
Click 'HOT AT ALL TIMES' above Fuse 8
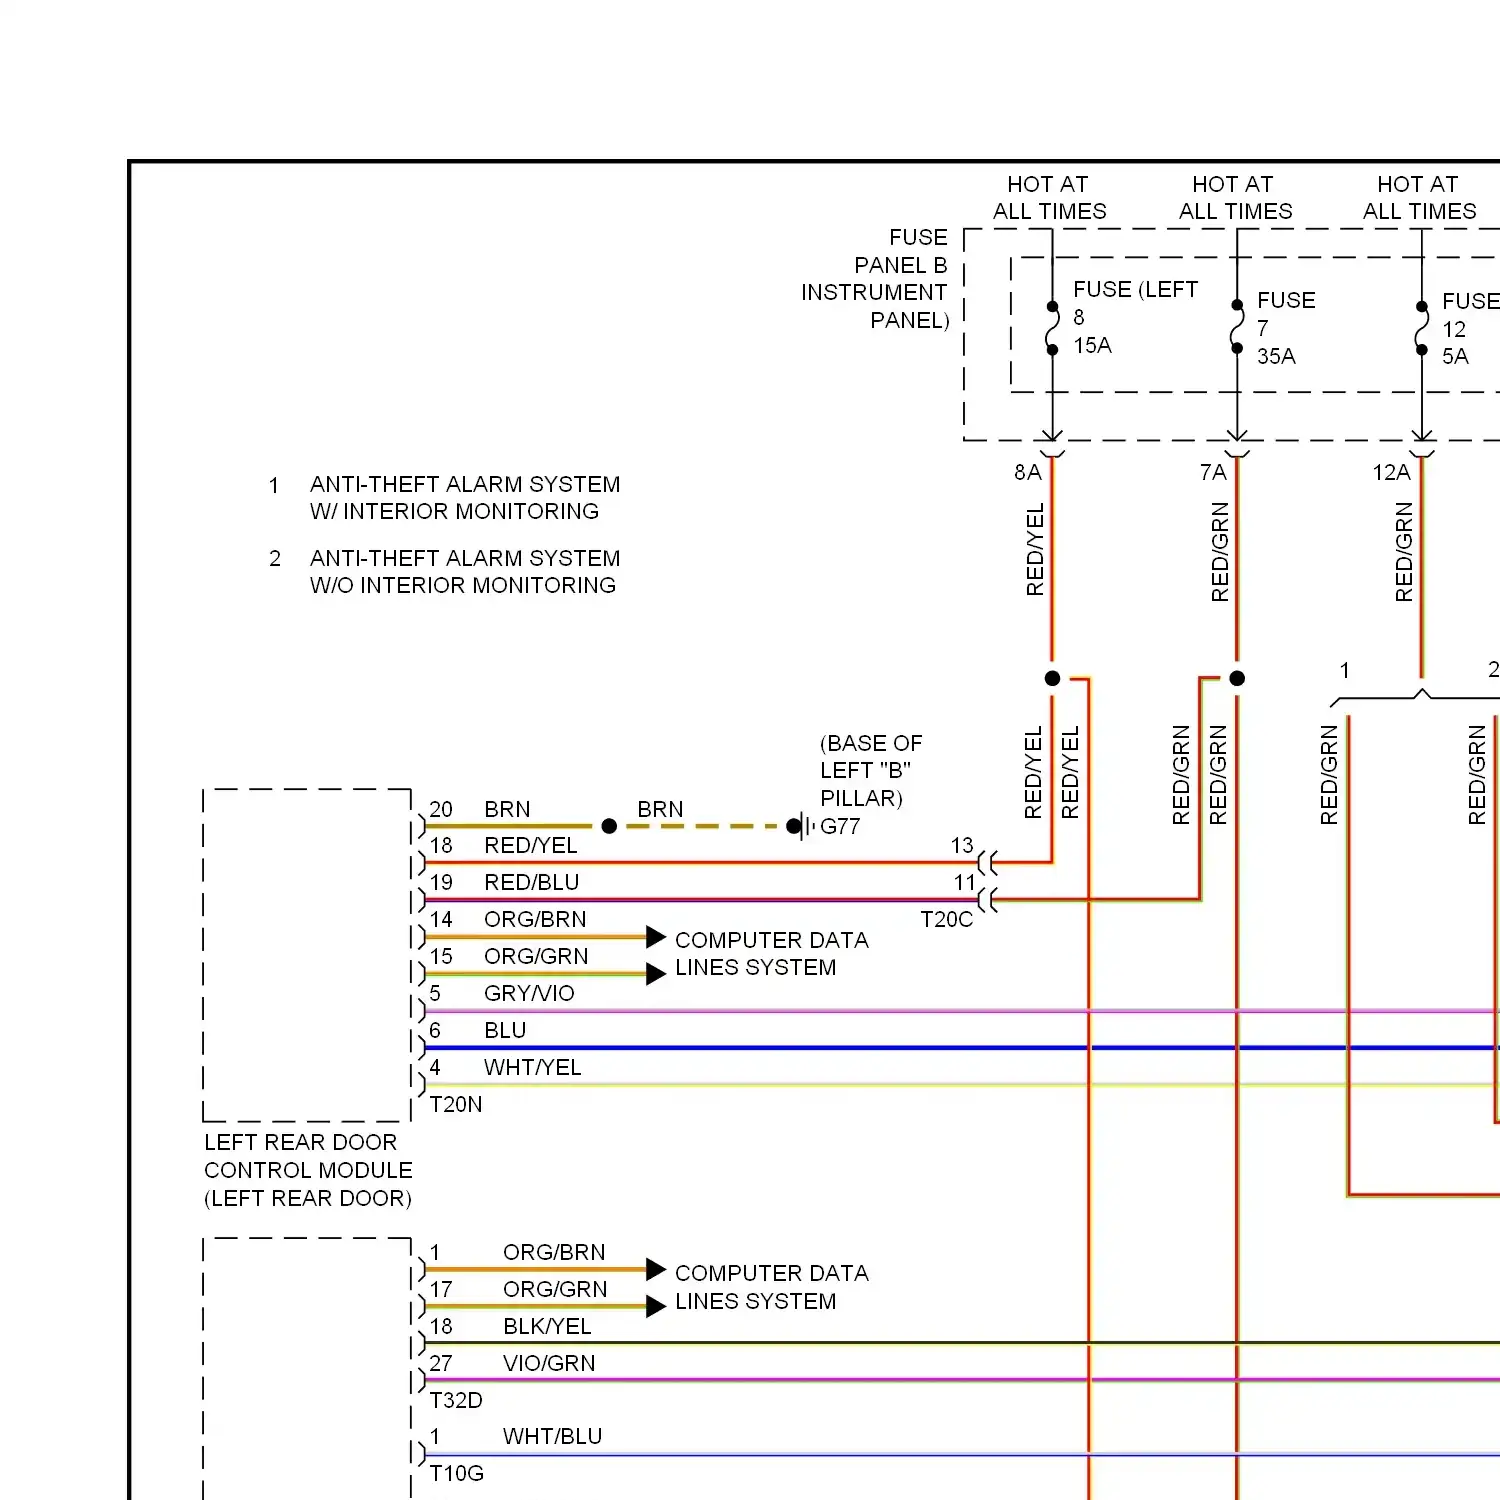pos(1049,197)
